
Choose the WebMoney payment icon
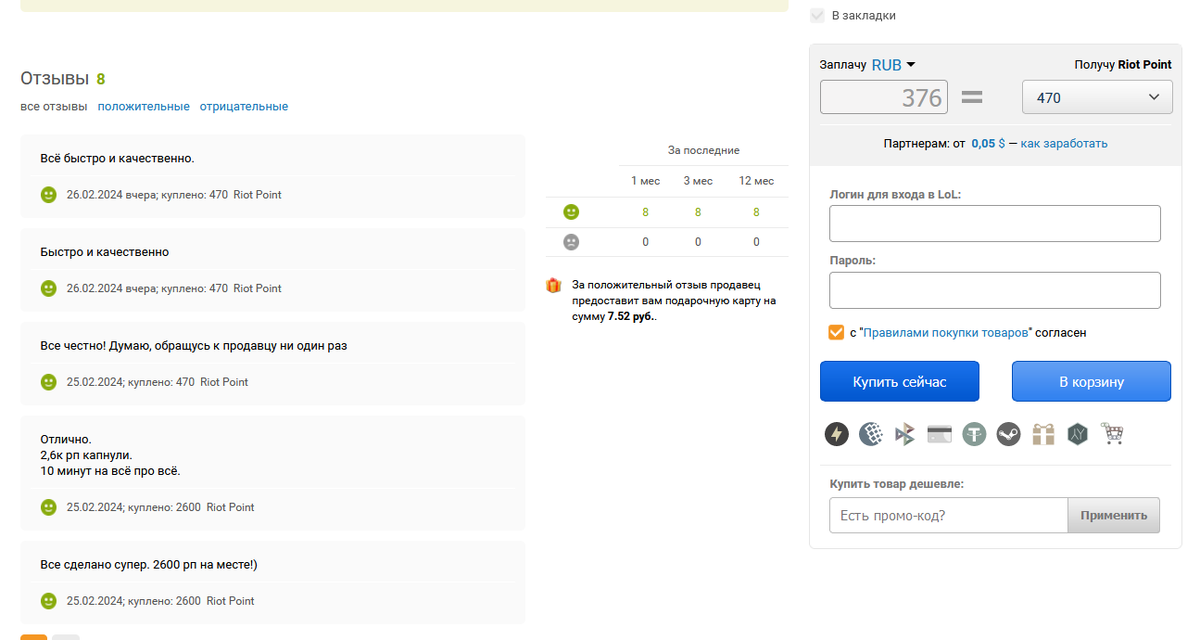871,434
